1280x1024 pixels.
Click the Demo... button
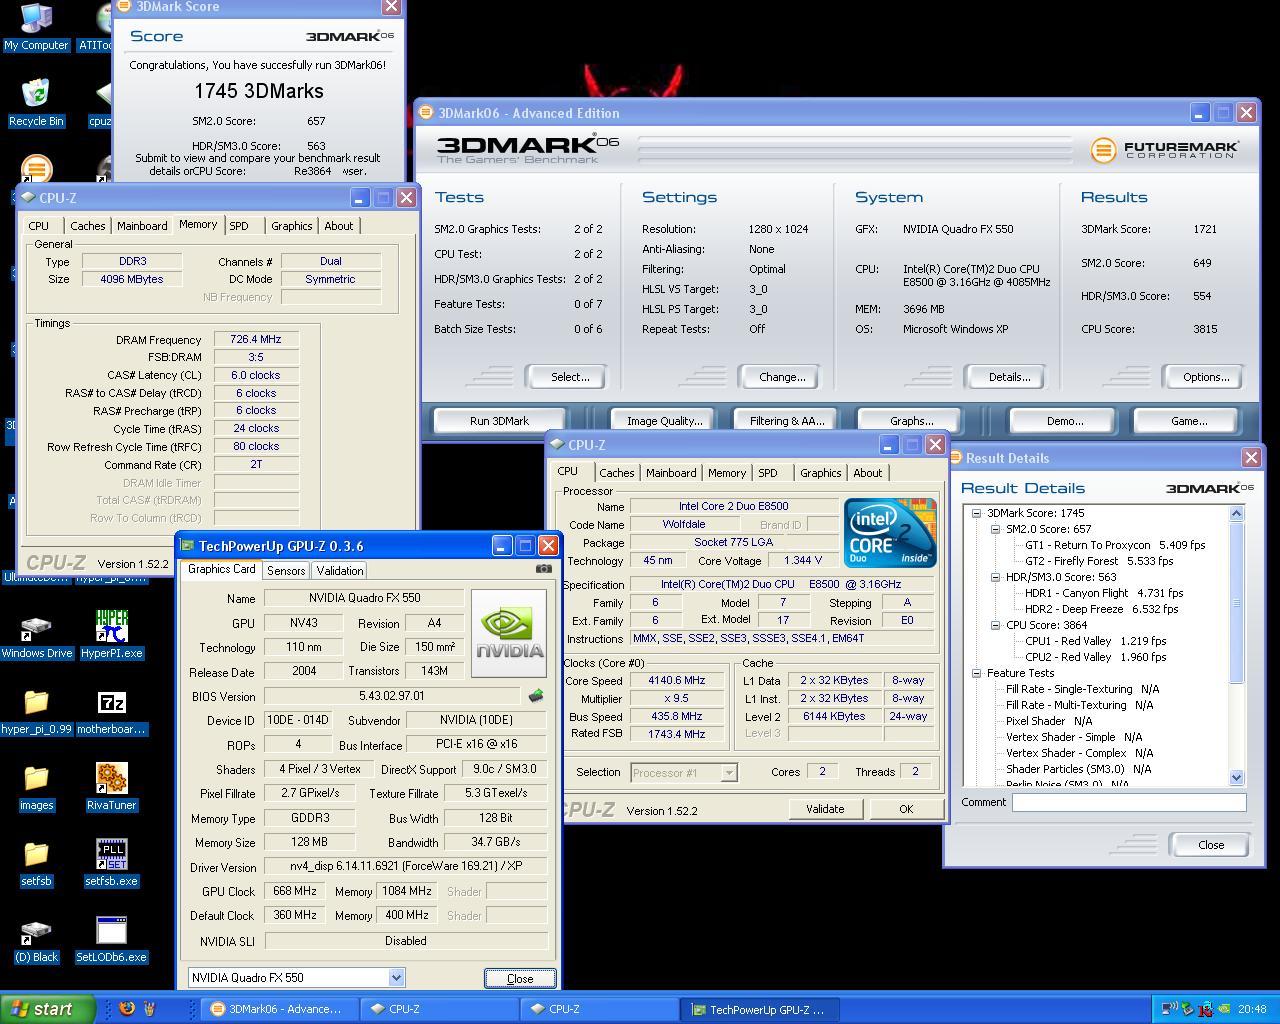click(1064, 421)
